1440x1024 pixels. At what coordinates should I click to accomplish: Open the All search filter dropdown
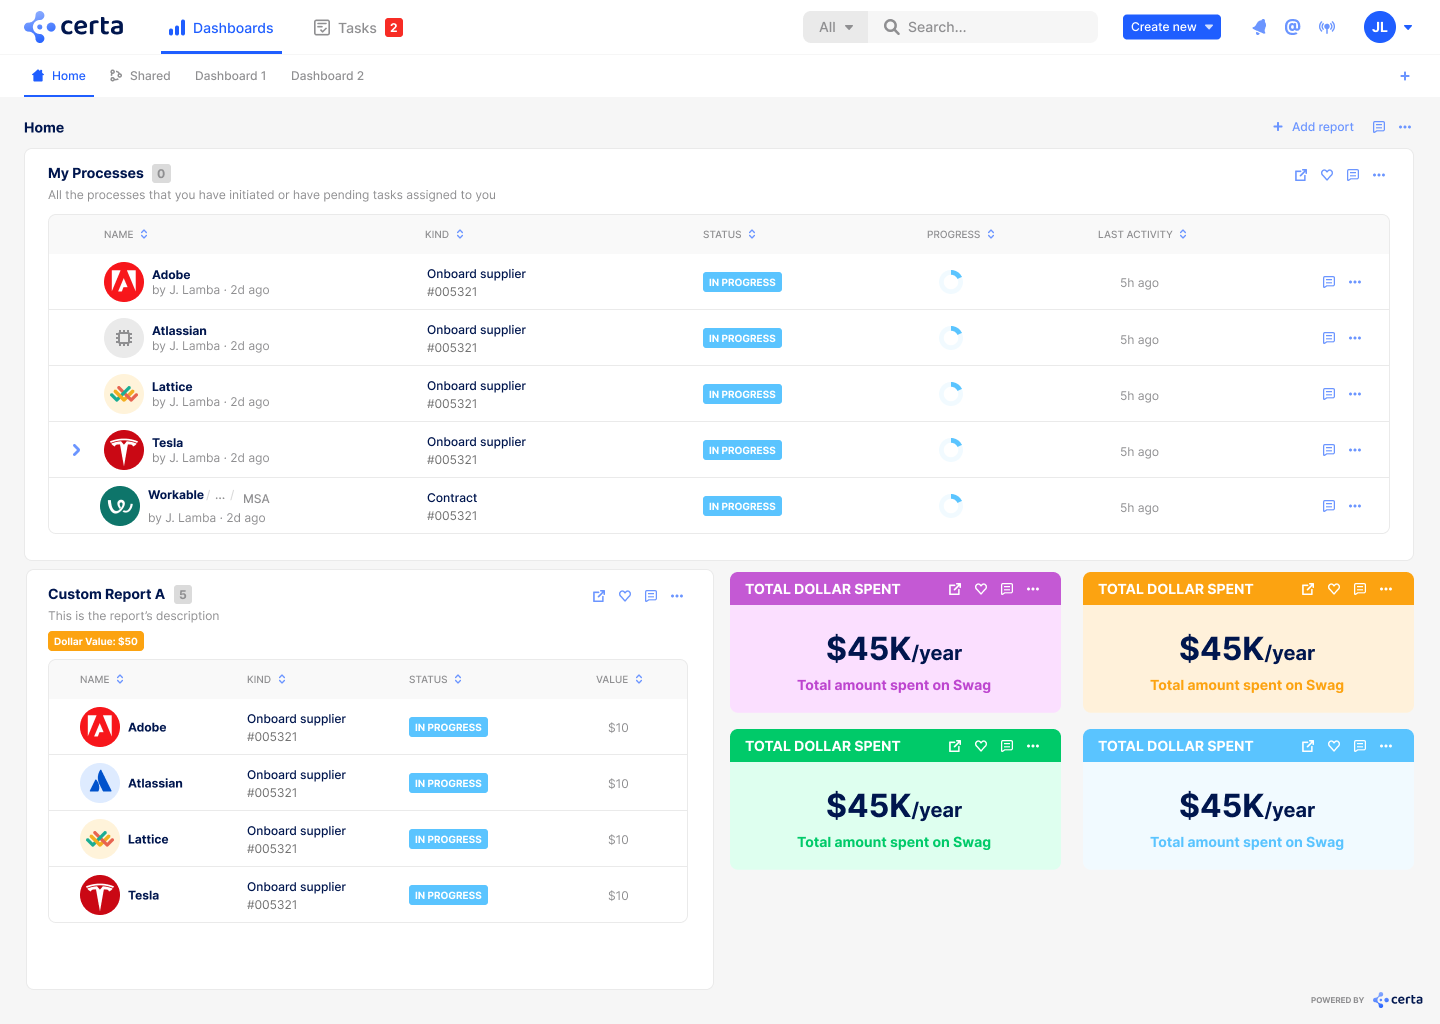tap(835, 27)
